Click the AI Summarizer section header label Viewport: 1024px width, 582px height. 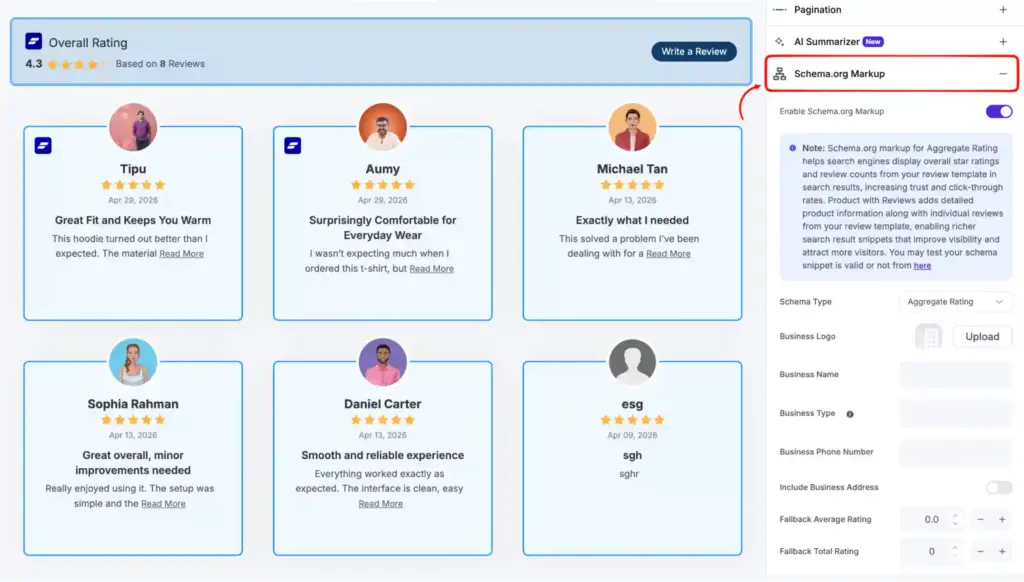826,41
